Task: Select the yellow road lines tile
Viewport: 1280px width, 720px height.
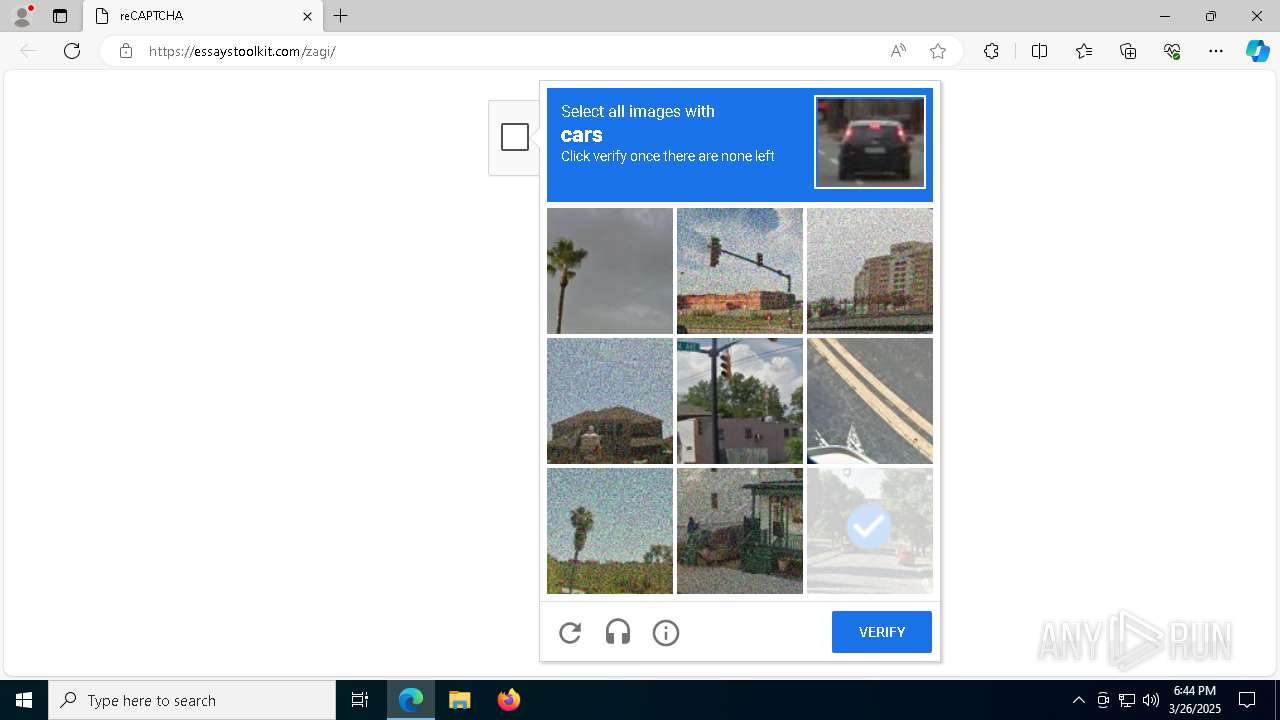Action: coord(870,401)
